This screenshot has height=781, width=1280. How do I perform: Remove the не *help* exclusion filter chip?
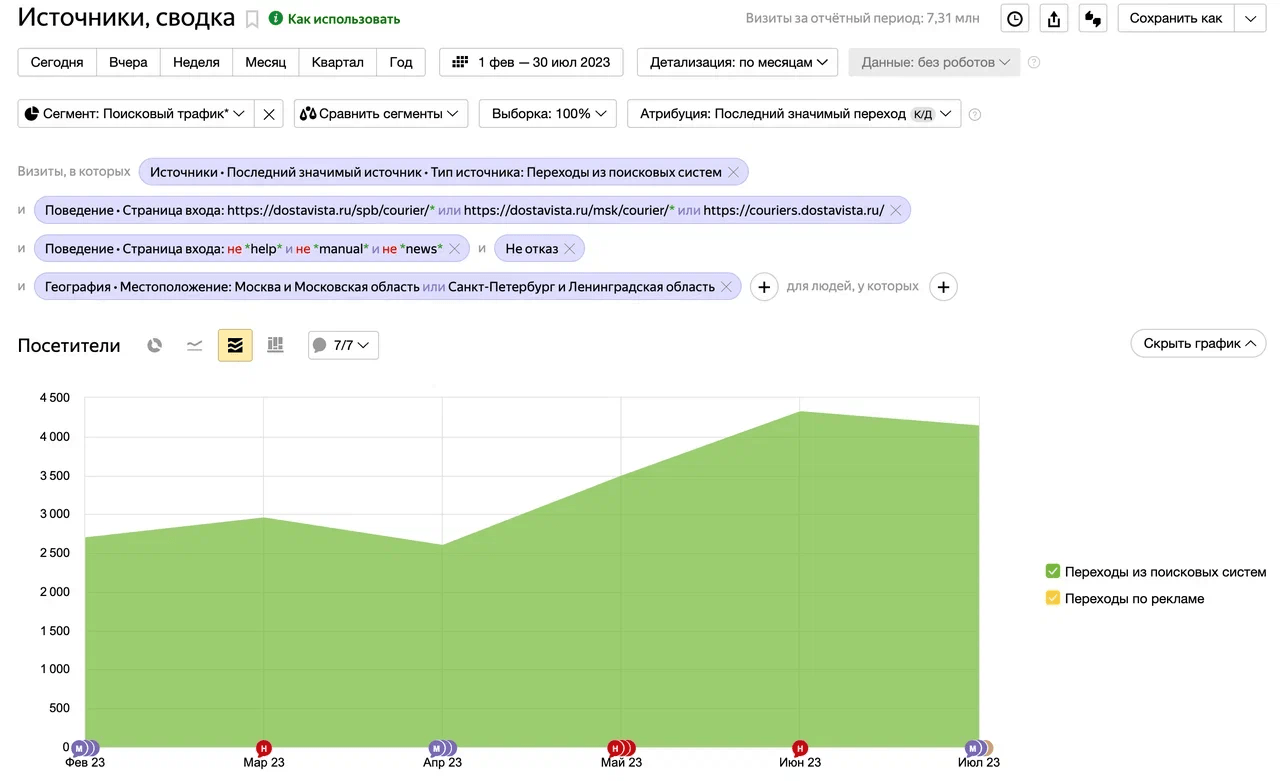tap(454, 248)
